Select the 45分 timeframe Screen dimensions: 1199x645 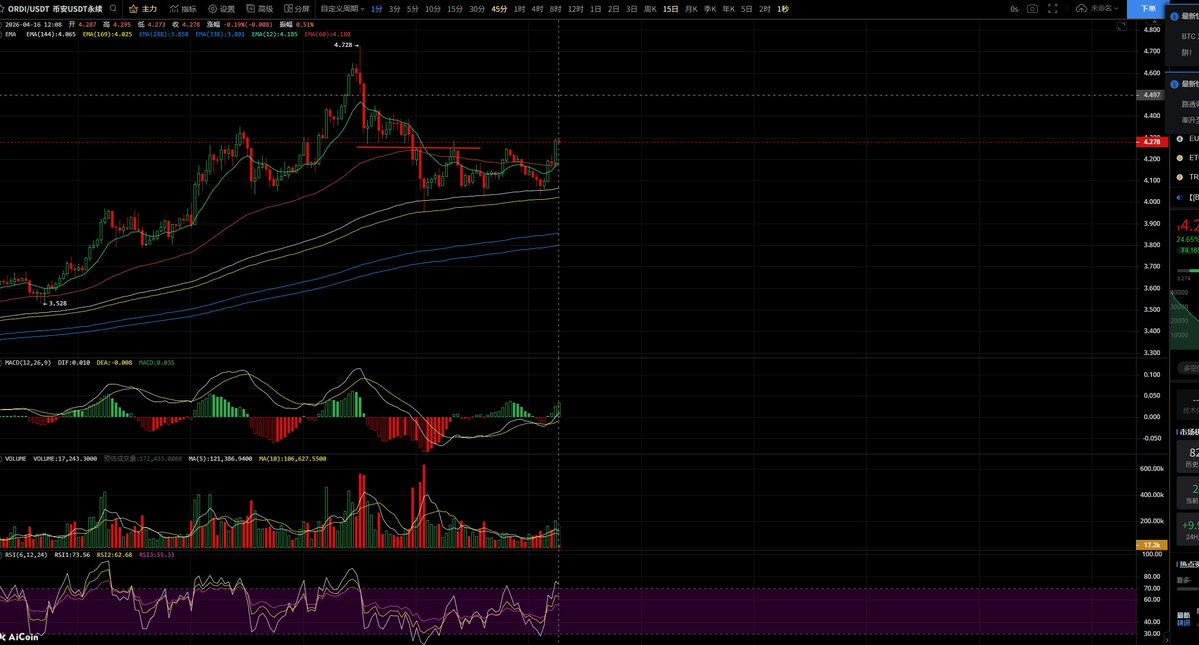499,9
